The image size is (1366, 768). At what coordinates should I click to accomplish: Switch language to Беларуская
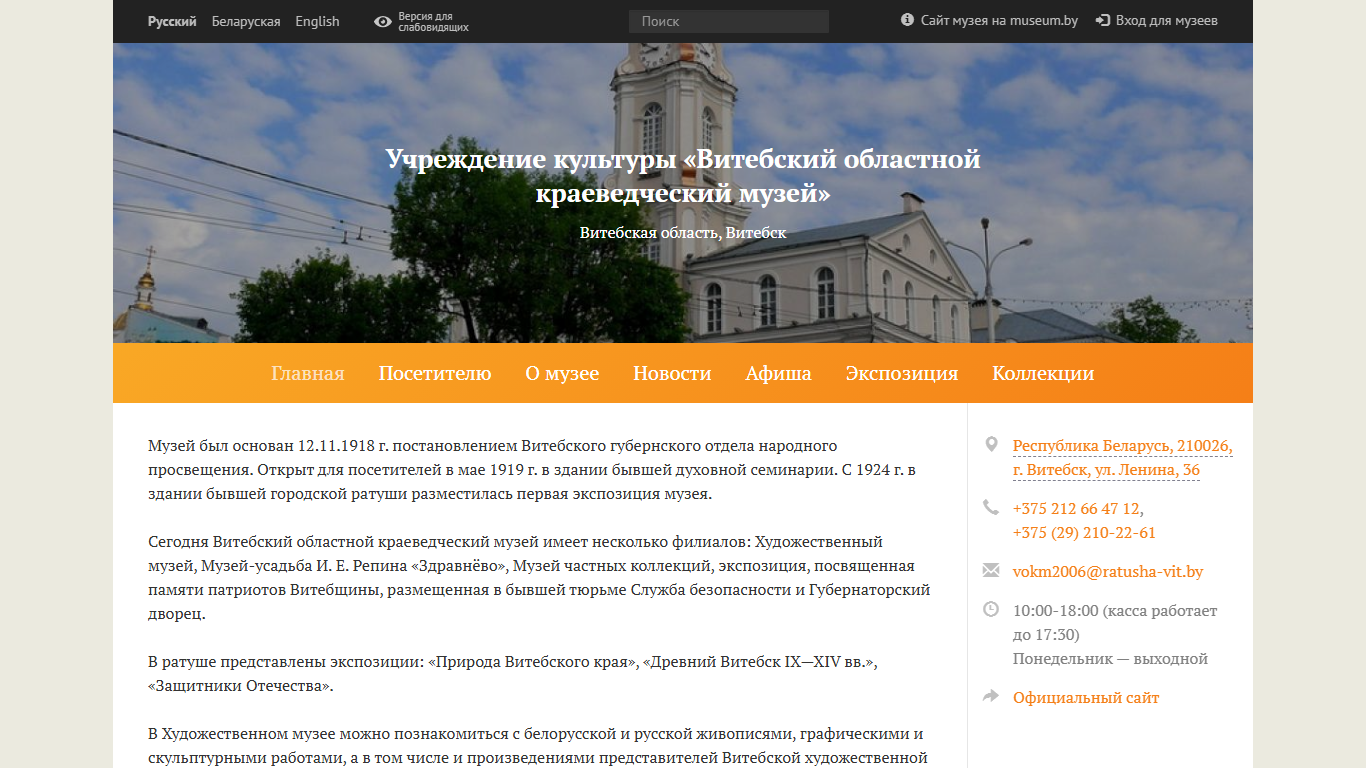pos(246,21)
